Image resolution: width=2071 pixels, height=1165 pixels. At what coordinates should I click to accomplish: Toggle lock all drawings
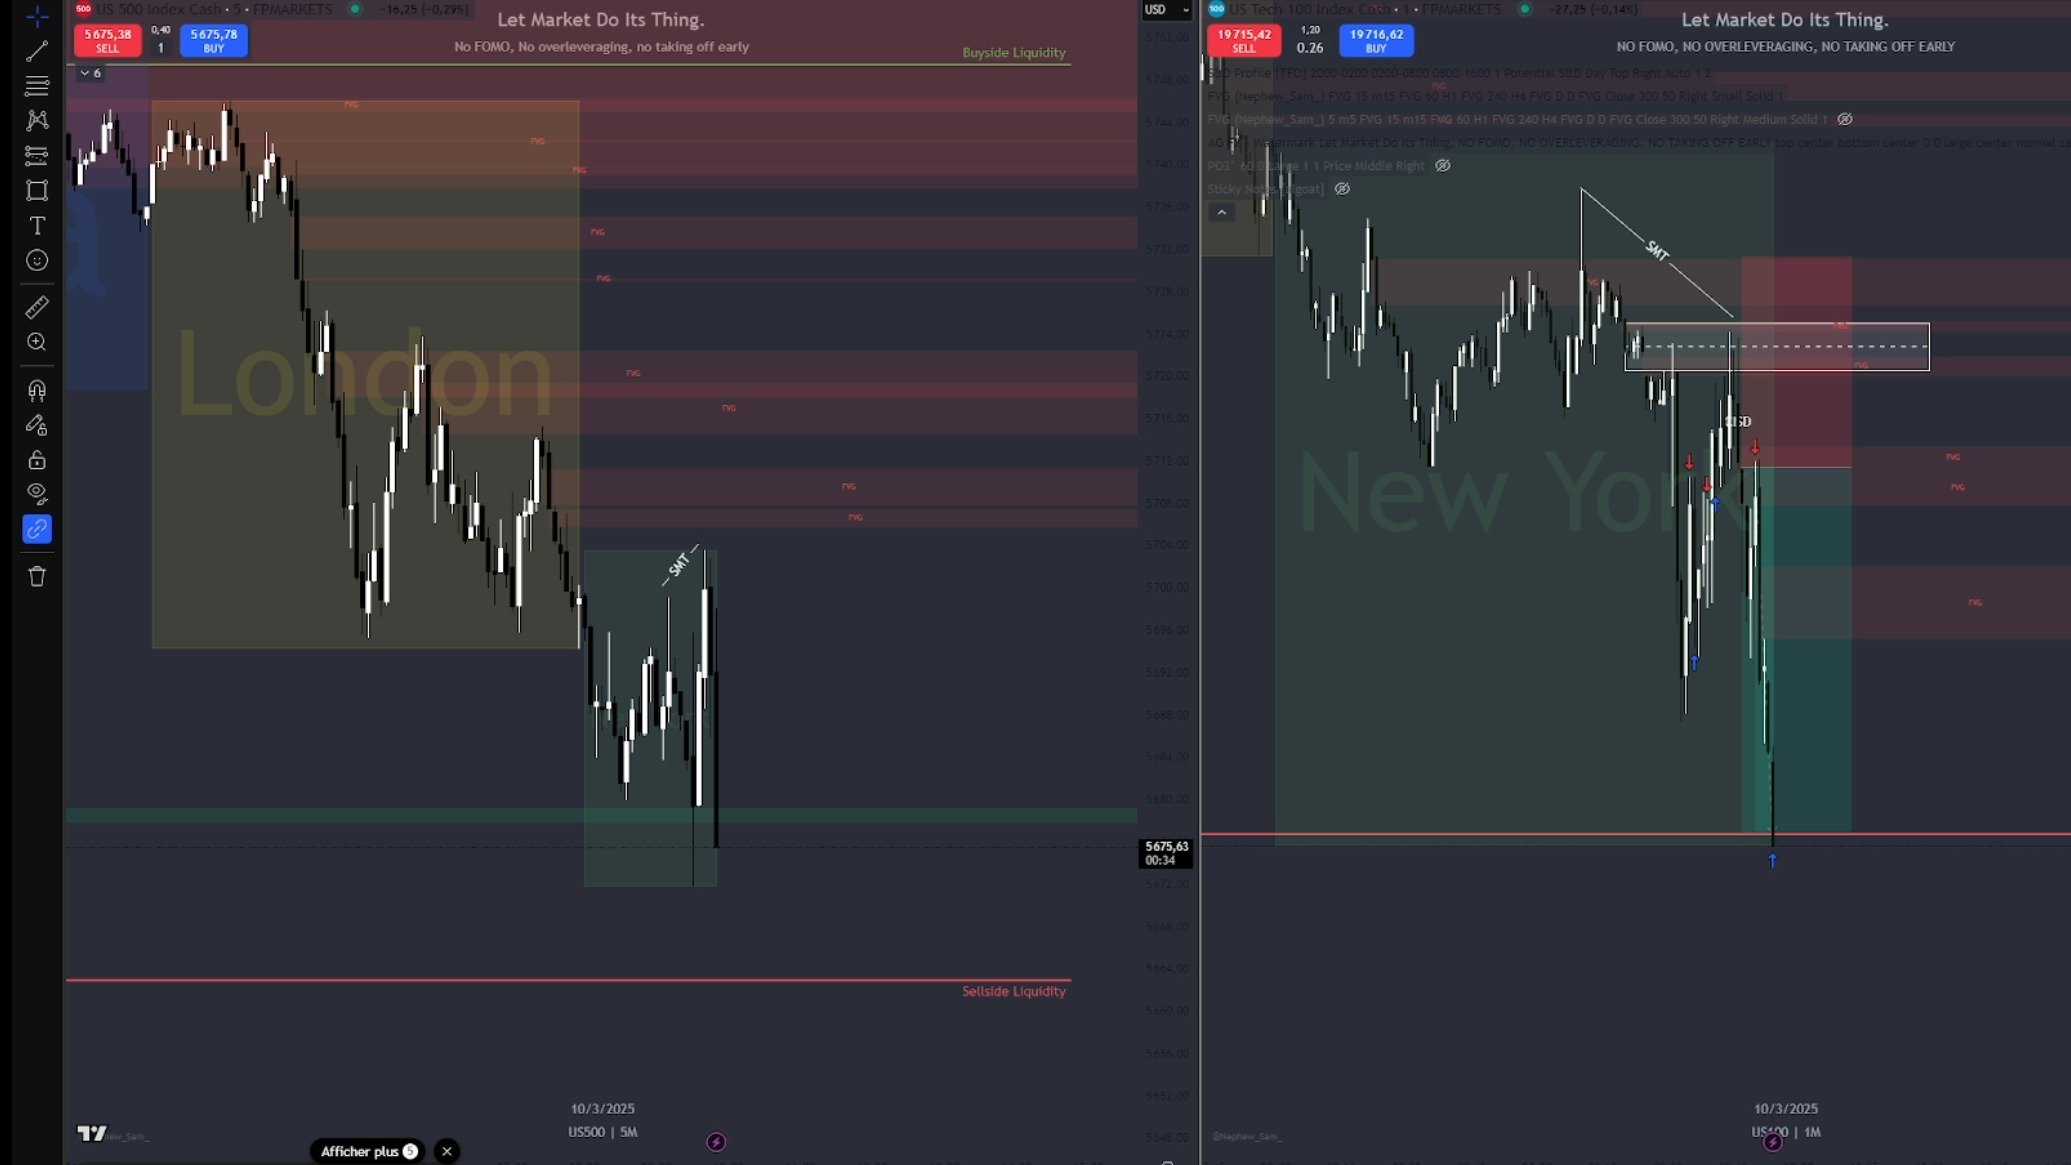pos(37,460)
